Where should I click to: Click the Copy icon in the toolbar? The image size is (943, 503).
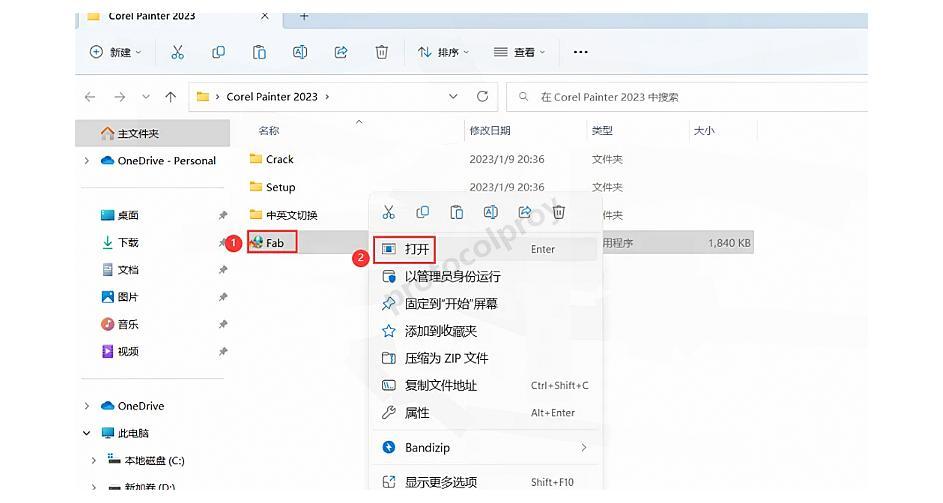click(x=218, y=52)
